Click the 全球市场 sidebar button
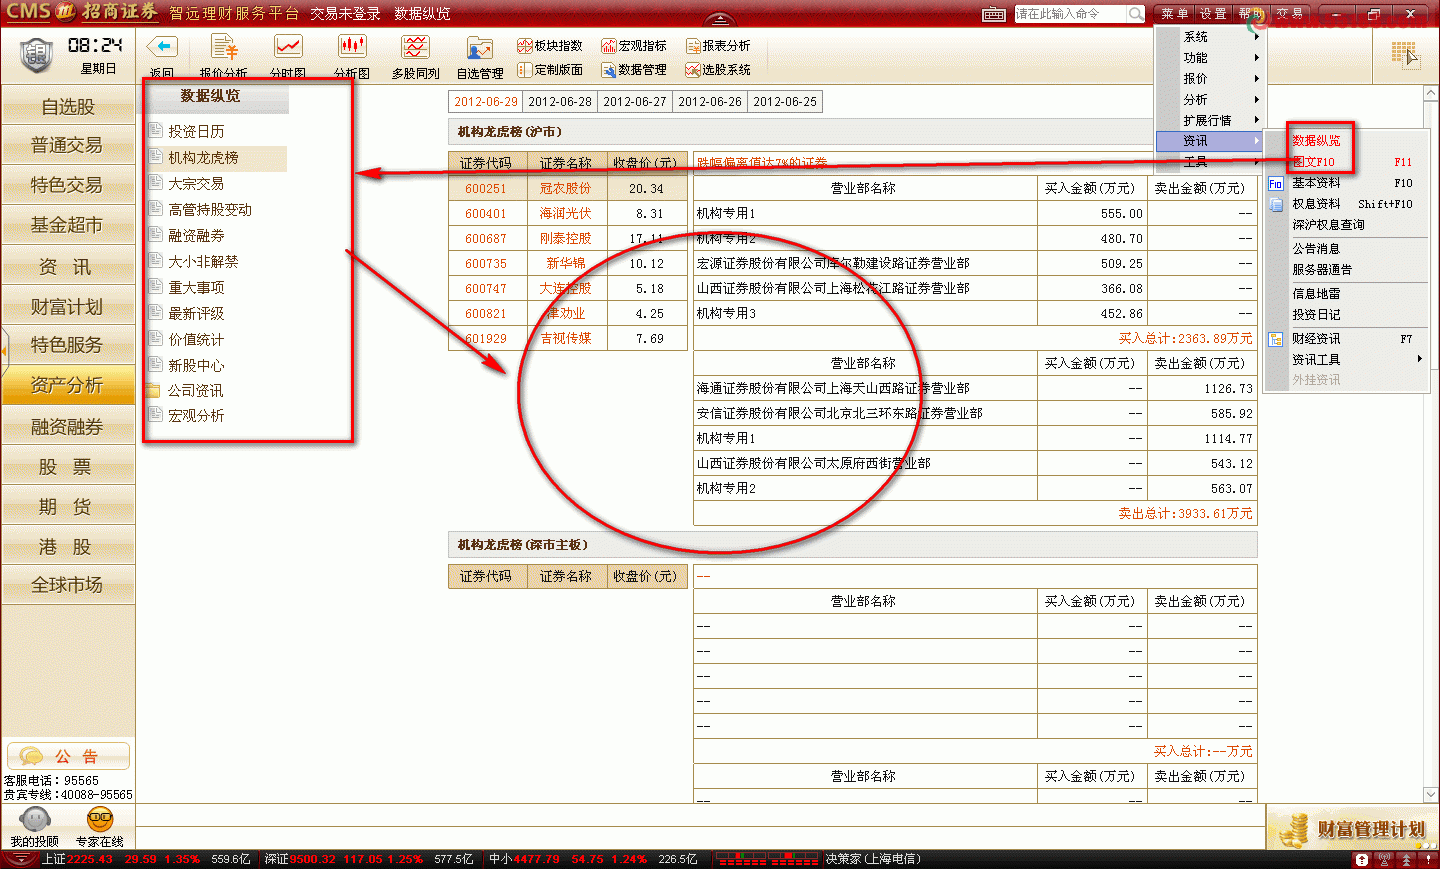The height and width of the screenshot is (869, 1440). click(x=68, y=585)
